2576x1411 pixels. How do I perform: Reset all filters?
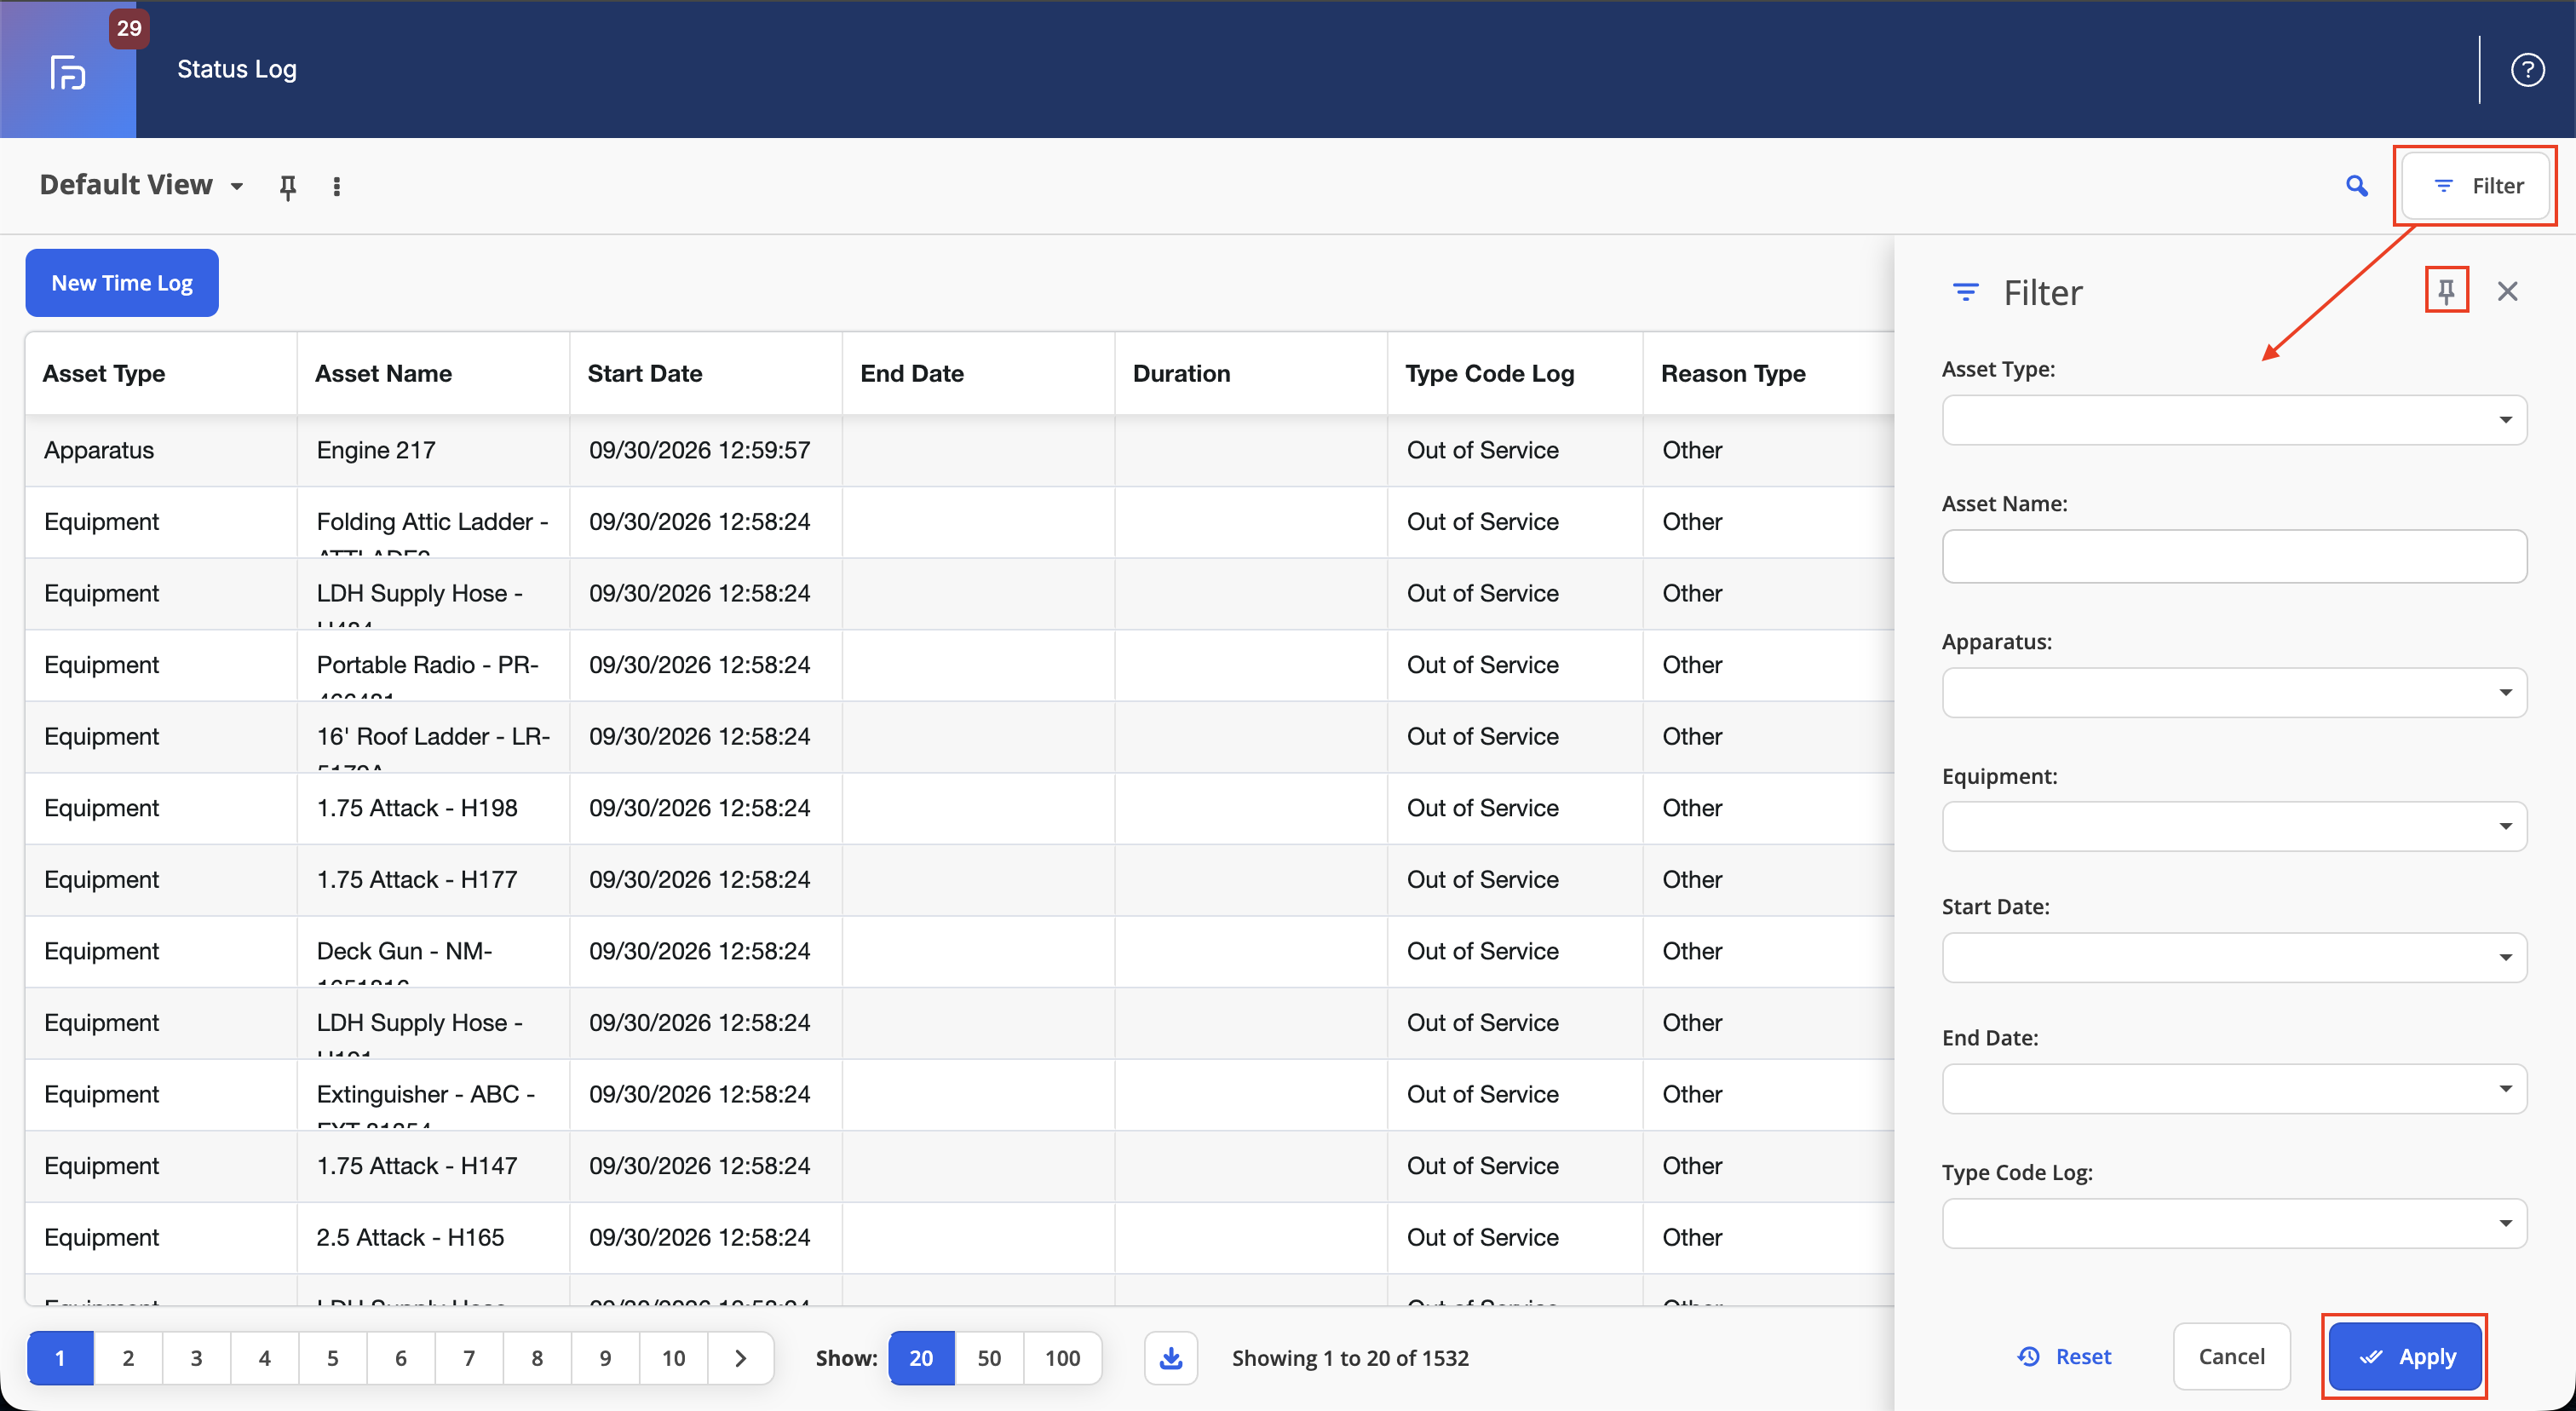(x=2064, y=1357)
